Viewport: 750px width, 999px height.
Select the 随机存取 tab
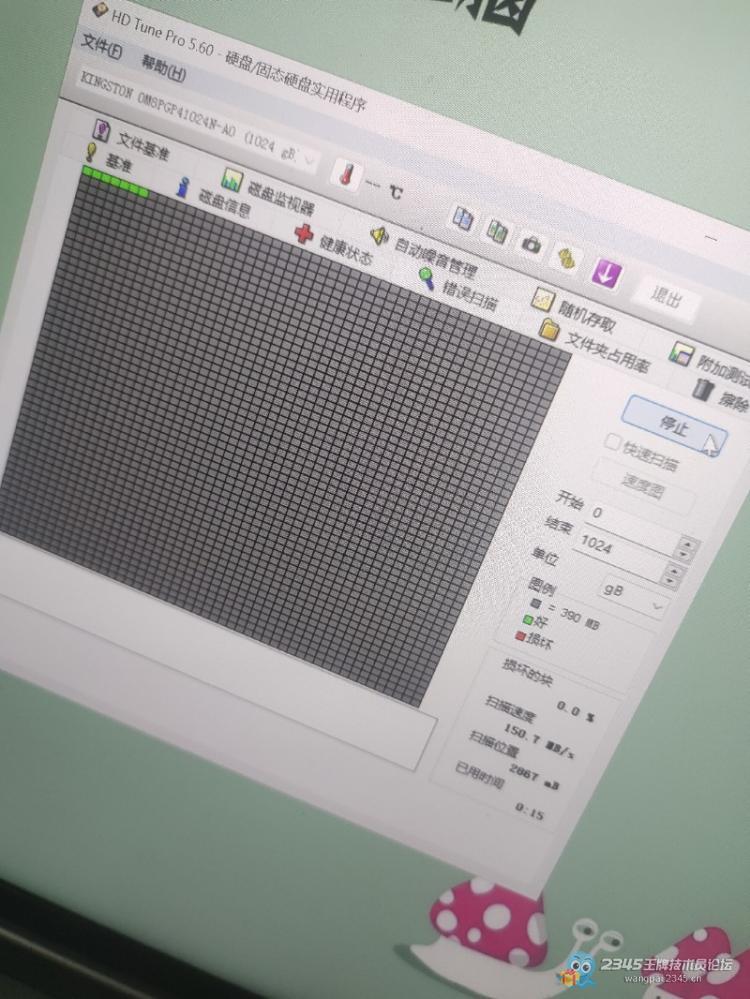[574, 312]
